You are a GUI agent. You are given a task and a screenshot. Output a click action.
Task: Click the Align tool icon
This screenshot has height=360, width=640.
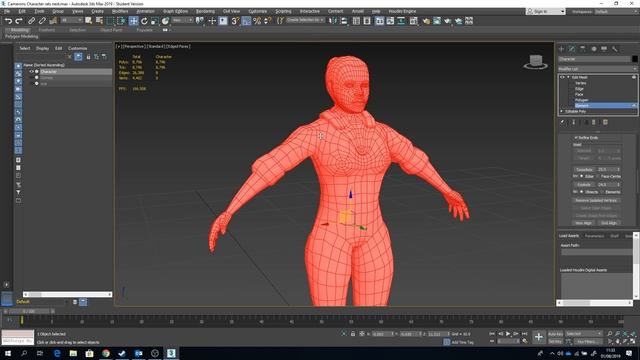pos(344,21)
